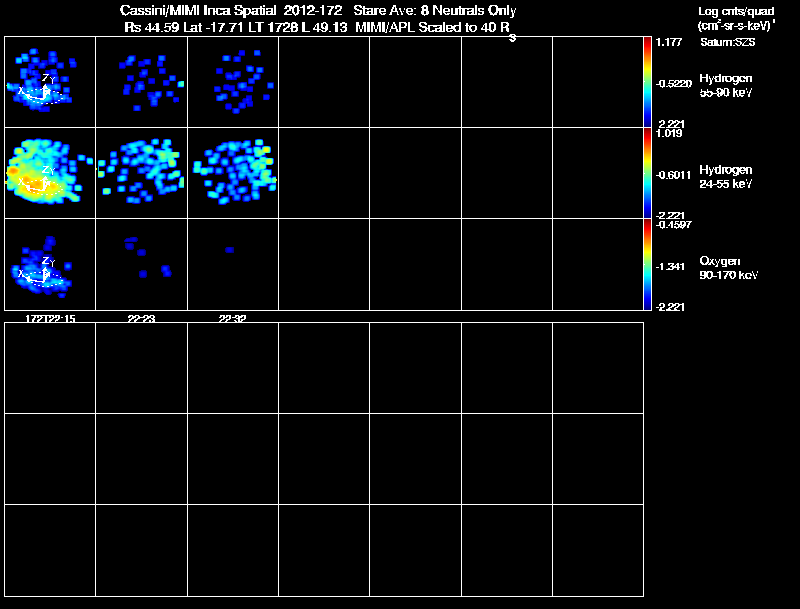Screen dimensions: 800x609
Task: Click the color bar value '-0.4597'
Action: [x=673, y=225]
